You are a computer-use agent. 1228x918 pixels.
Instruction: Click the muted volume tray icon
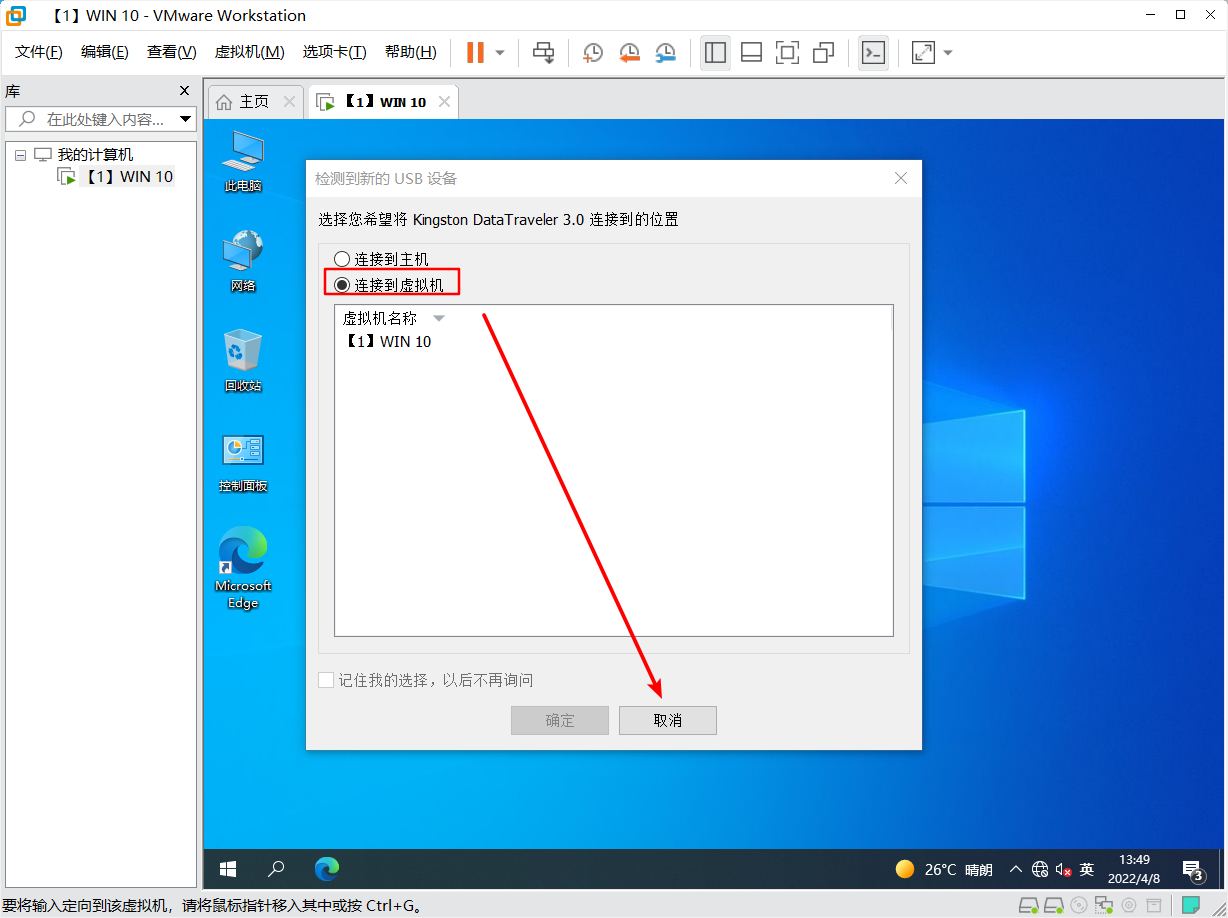point(1063,869)
